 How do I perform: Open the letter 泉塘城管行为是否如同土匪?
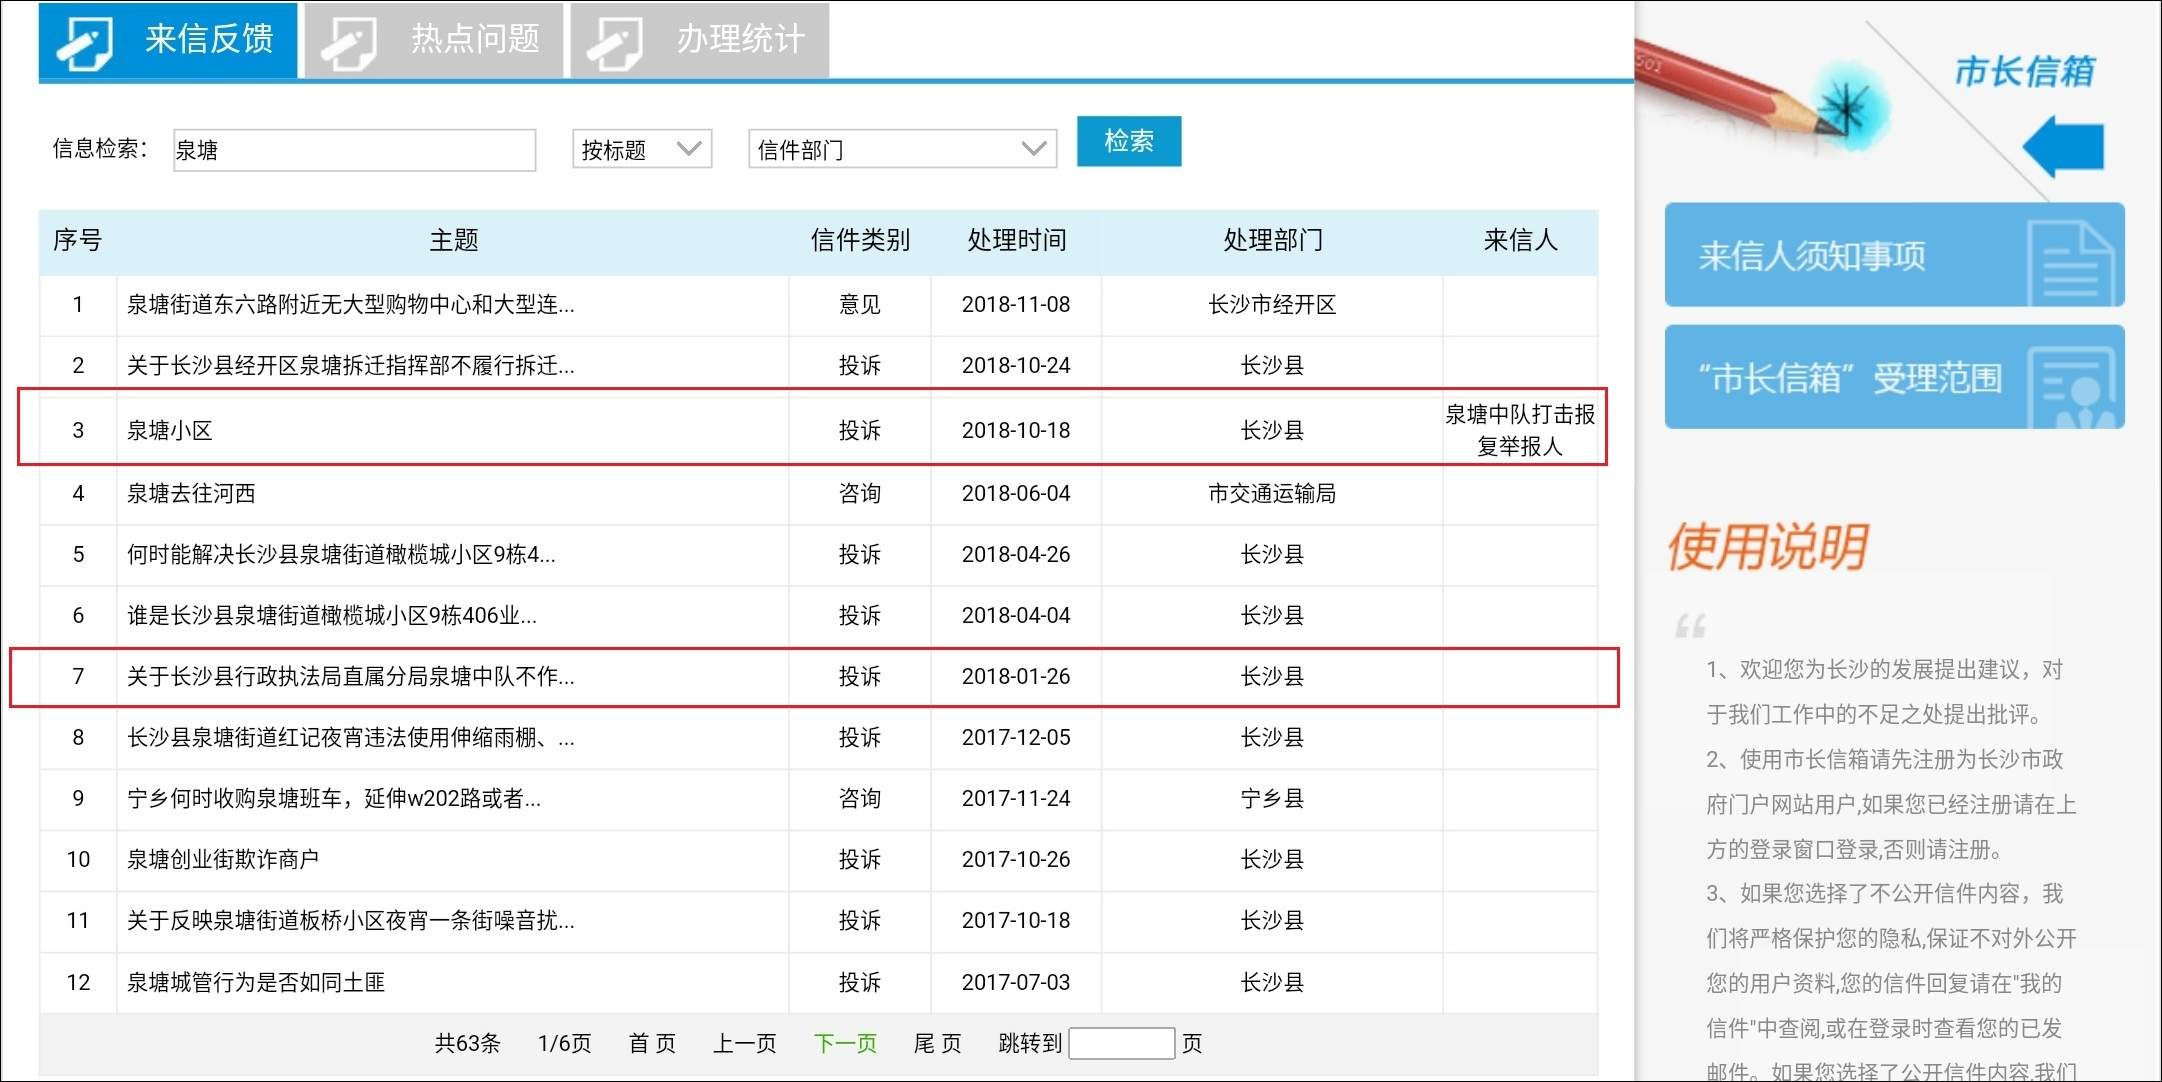[x=256, y=983]
